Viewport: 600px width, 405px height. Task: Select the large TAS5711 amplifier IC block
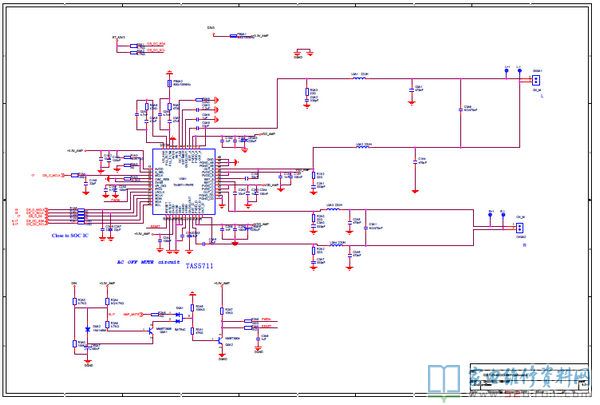(184, 182)
